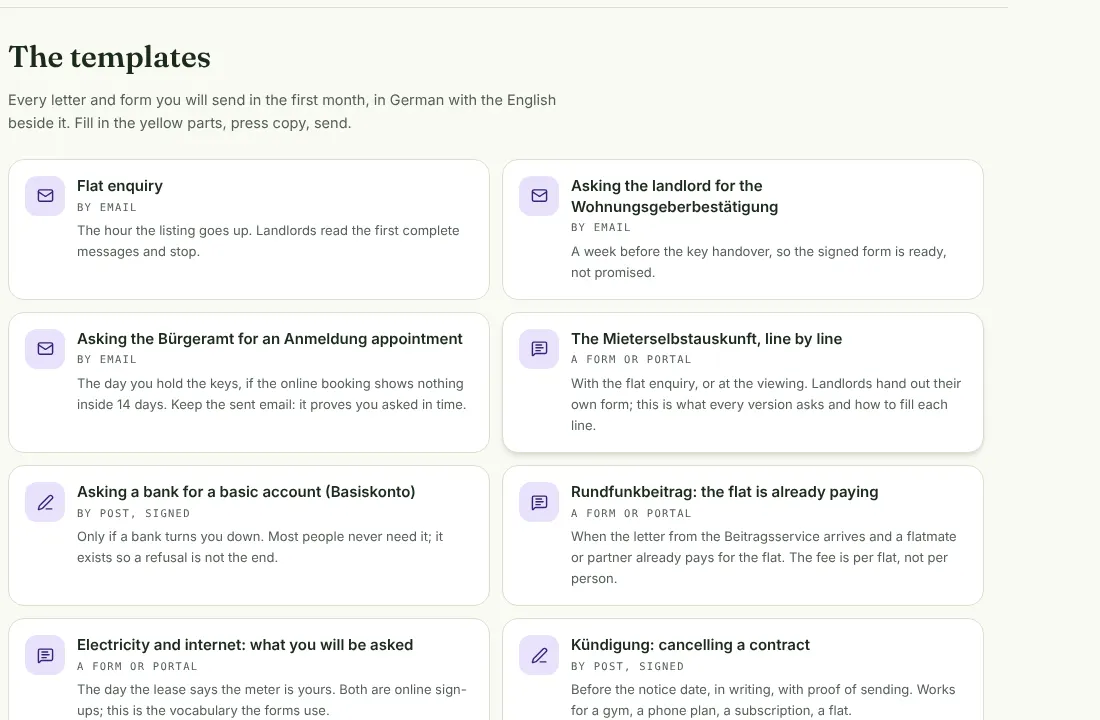Click 'A FORM OR PORTAL' label under Electricity and internet
This screenshot has height=720, width=1100.
click(x=138, y=667)
